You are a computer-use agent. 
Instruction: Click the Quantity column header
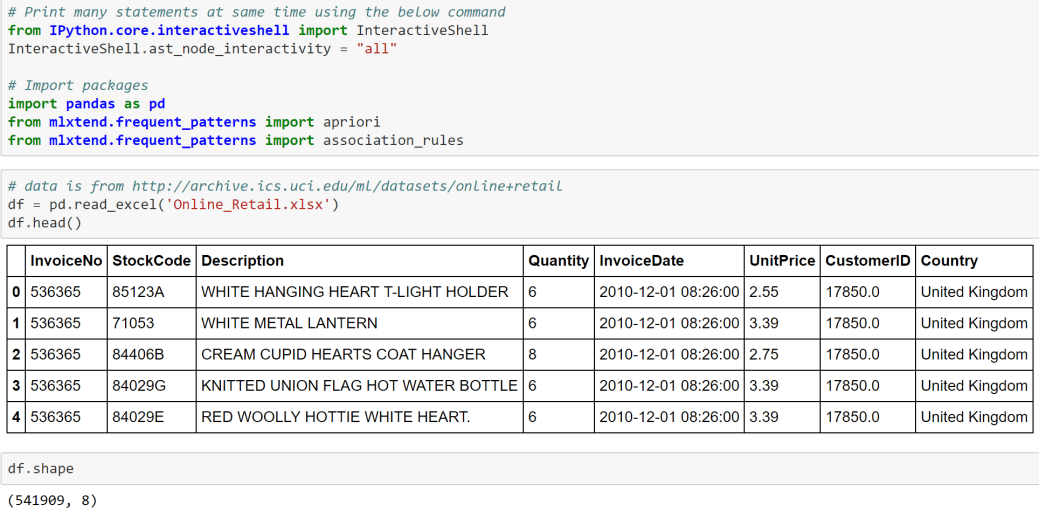click(559, 261)
